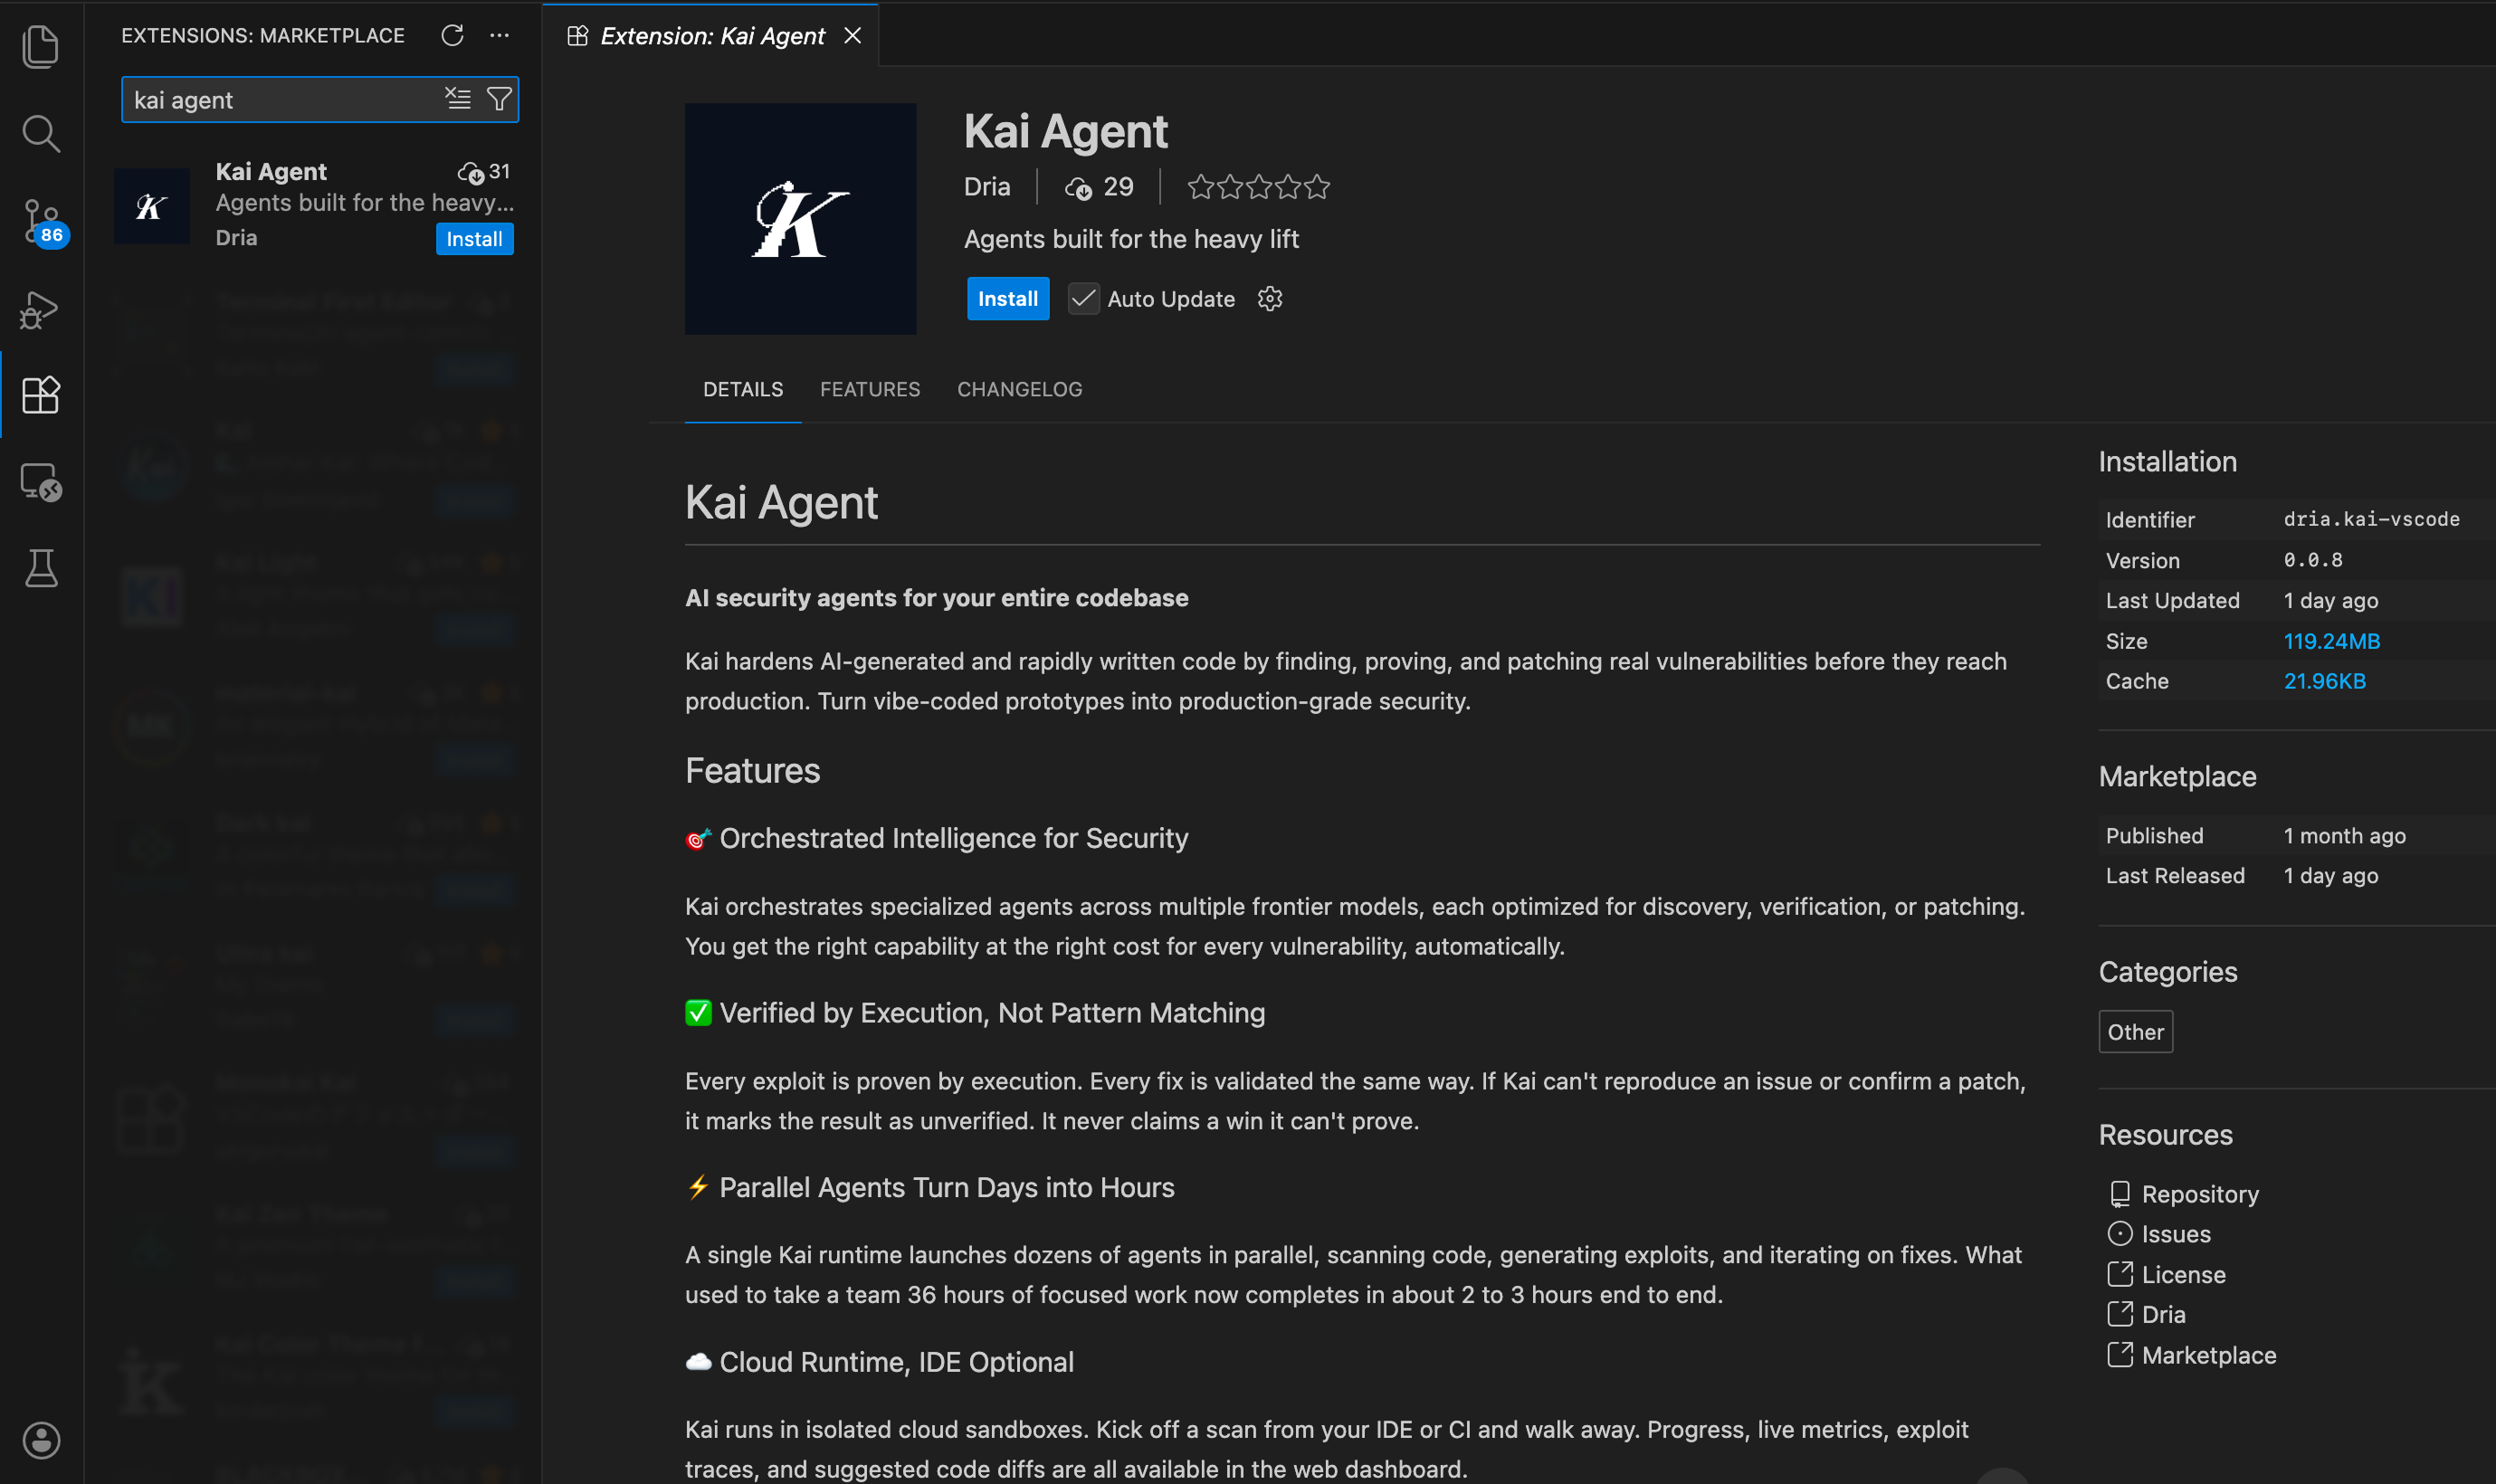Image resolution: width=2496 pixels, height=1484 pixels.
Task: Disable Auto Update for Kai Agent
Action: click(x=1083, y=298)
